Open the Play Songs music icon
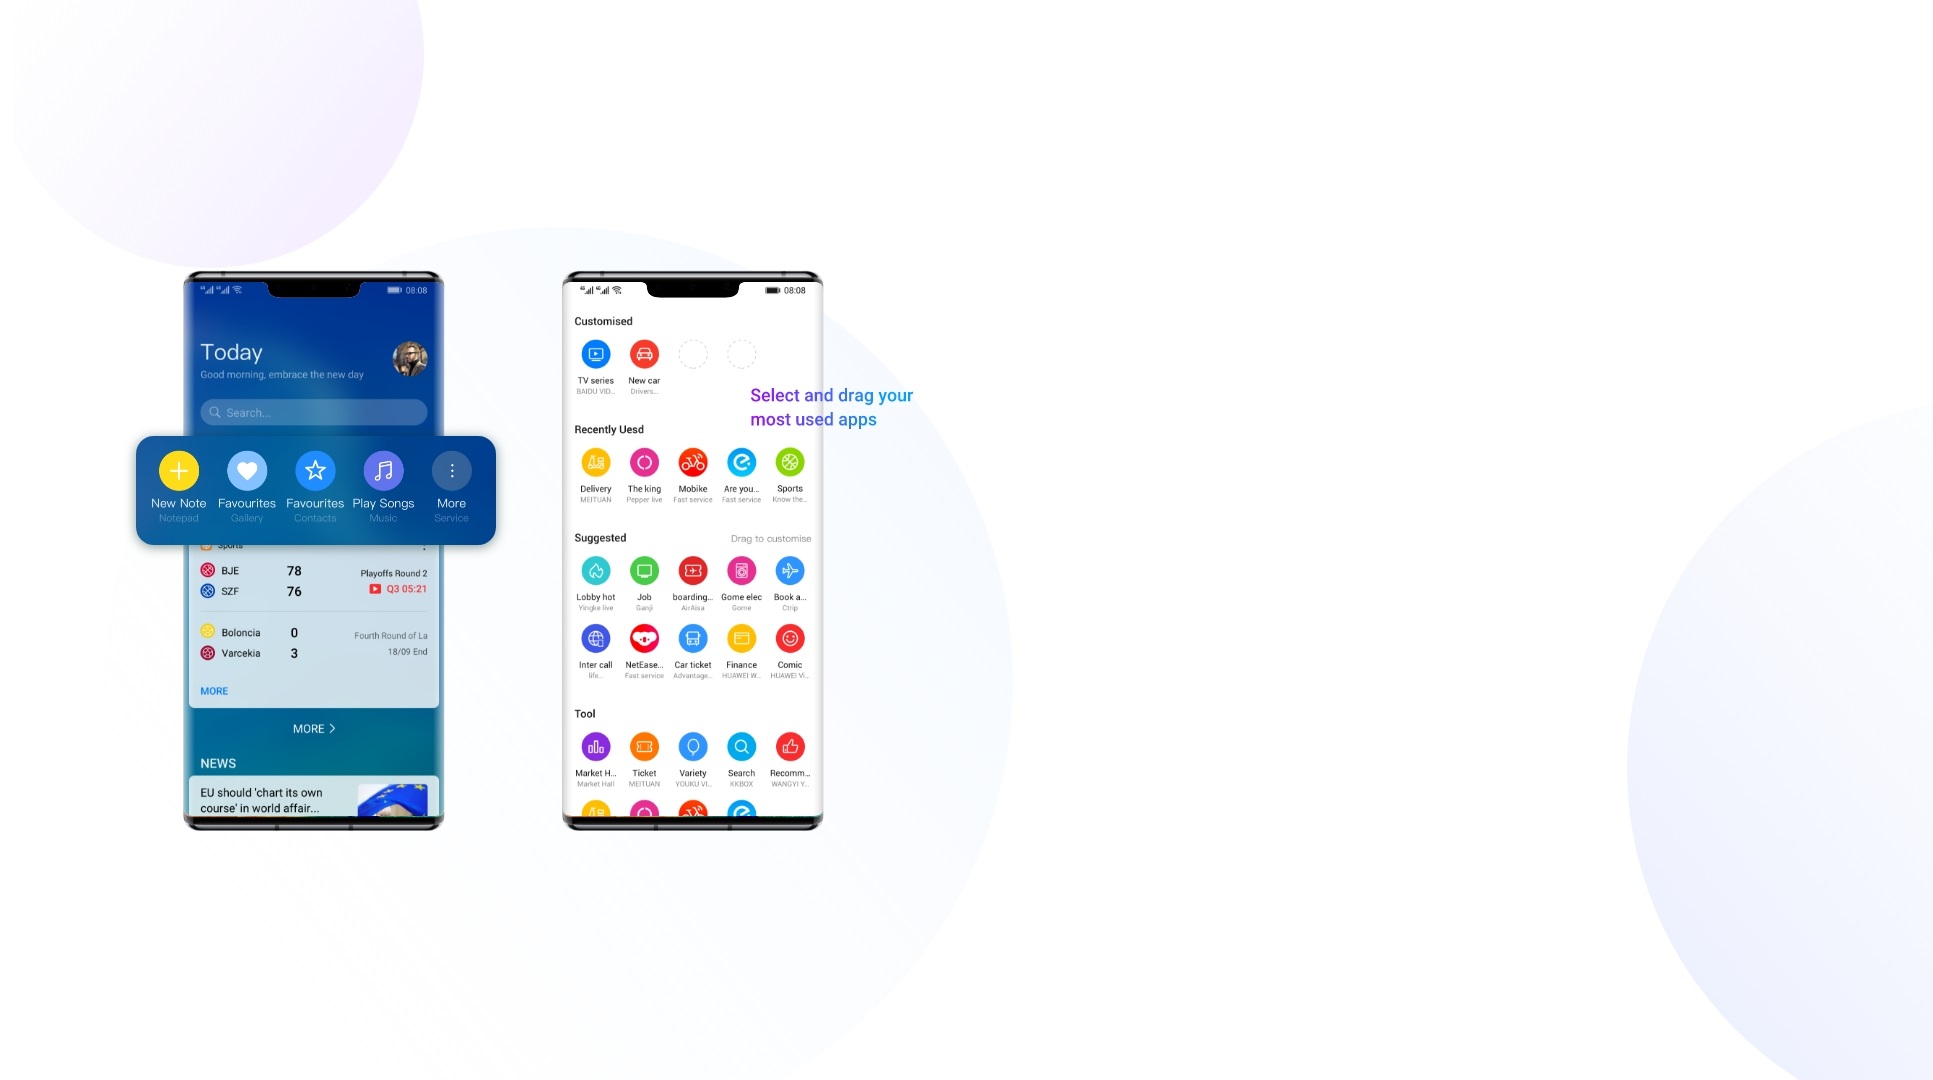 (x=384, y=470)
